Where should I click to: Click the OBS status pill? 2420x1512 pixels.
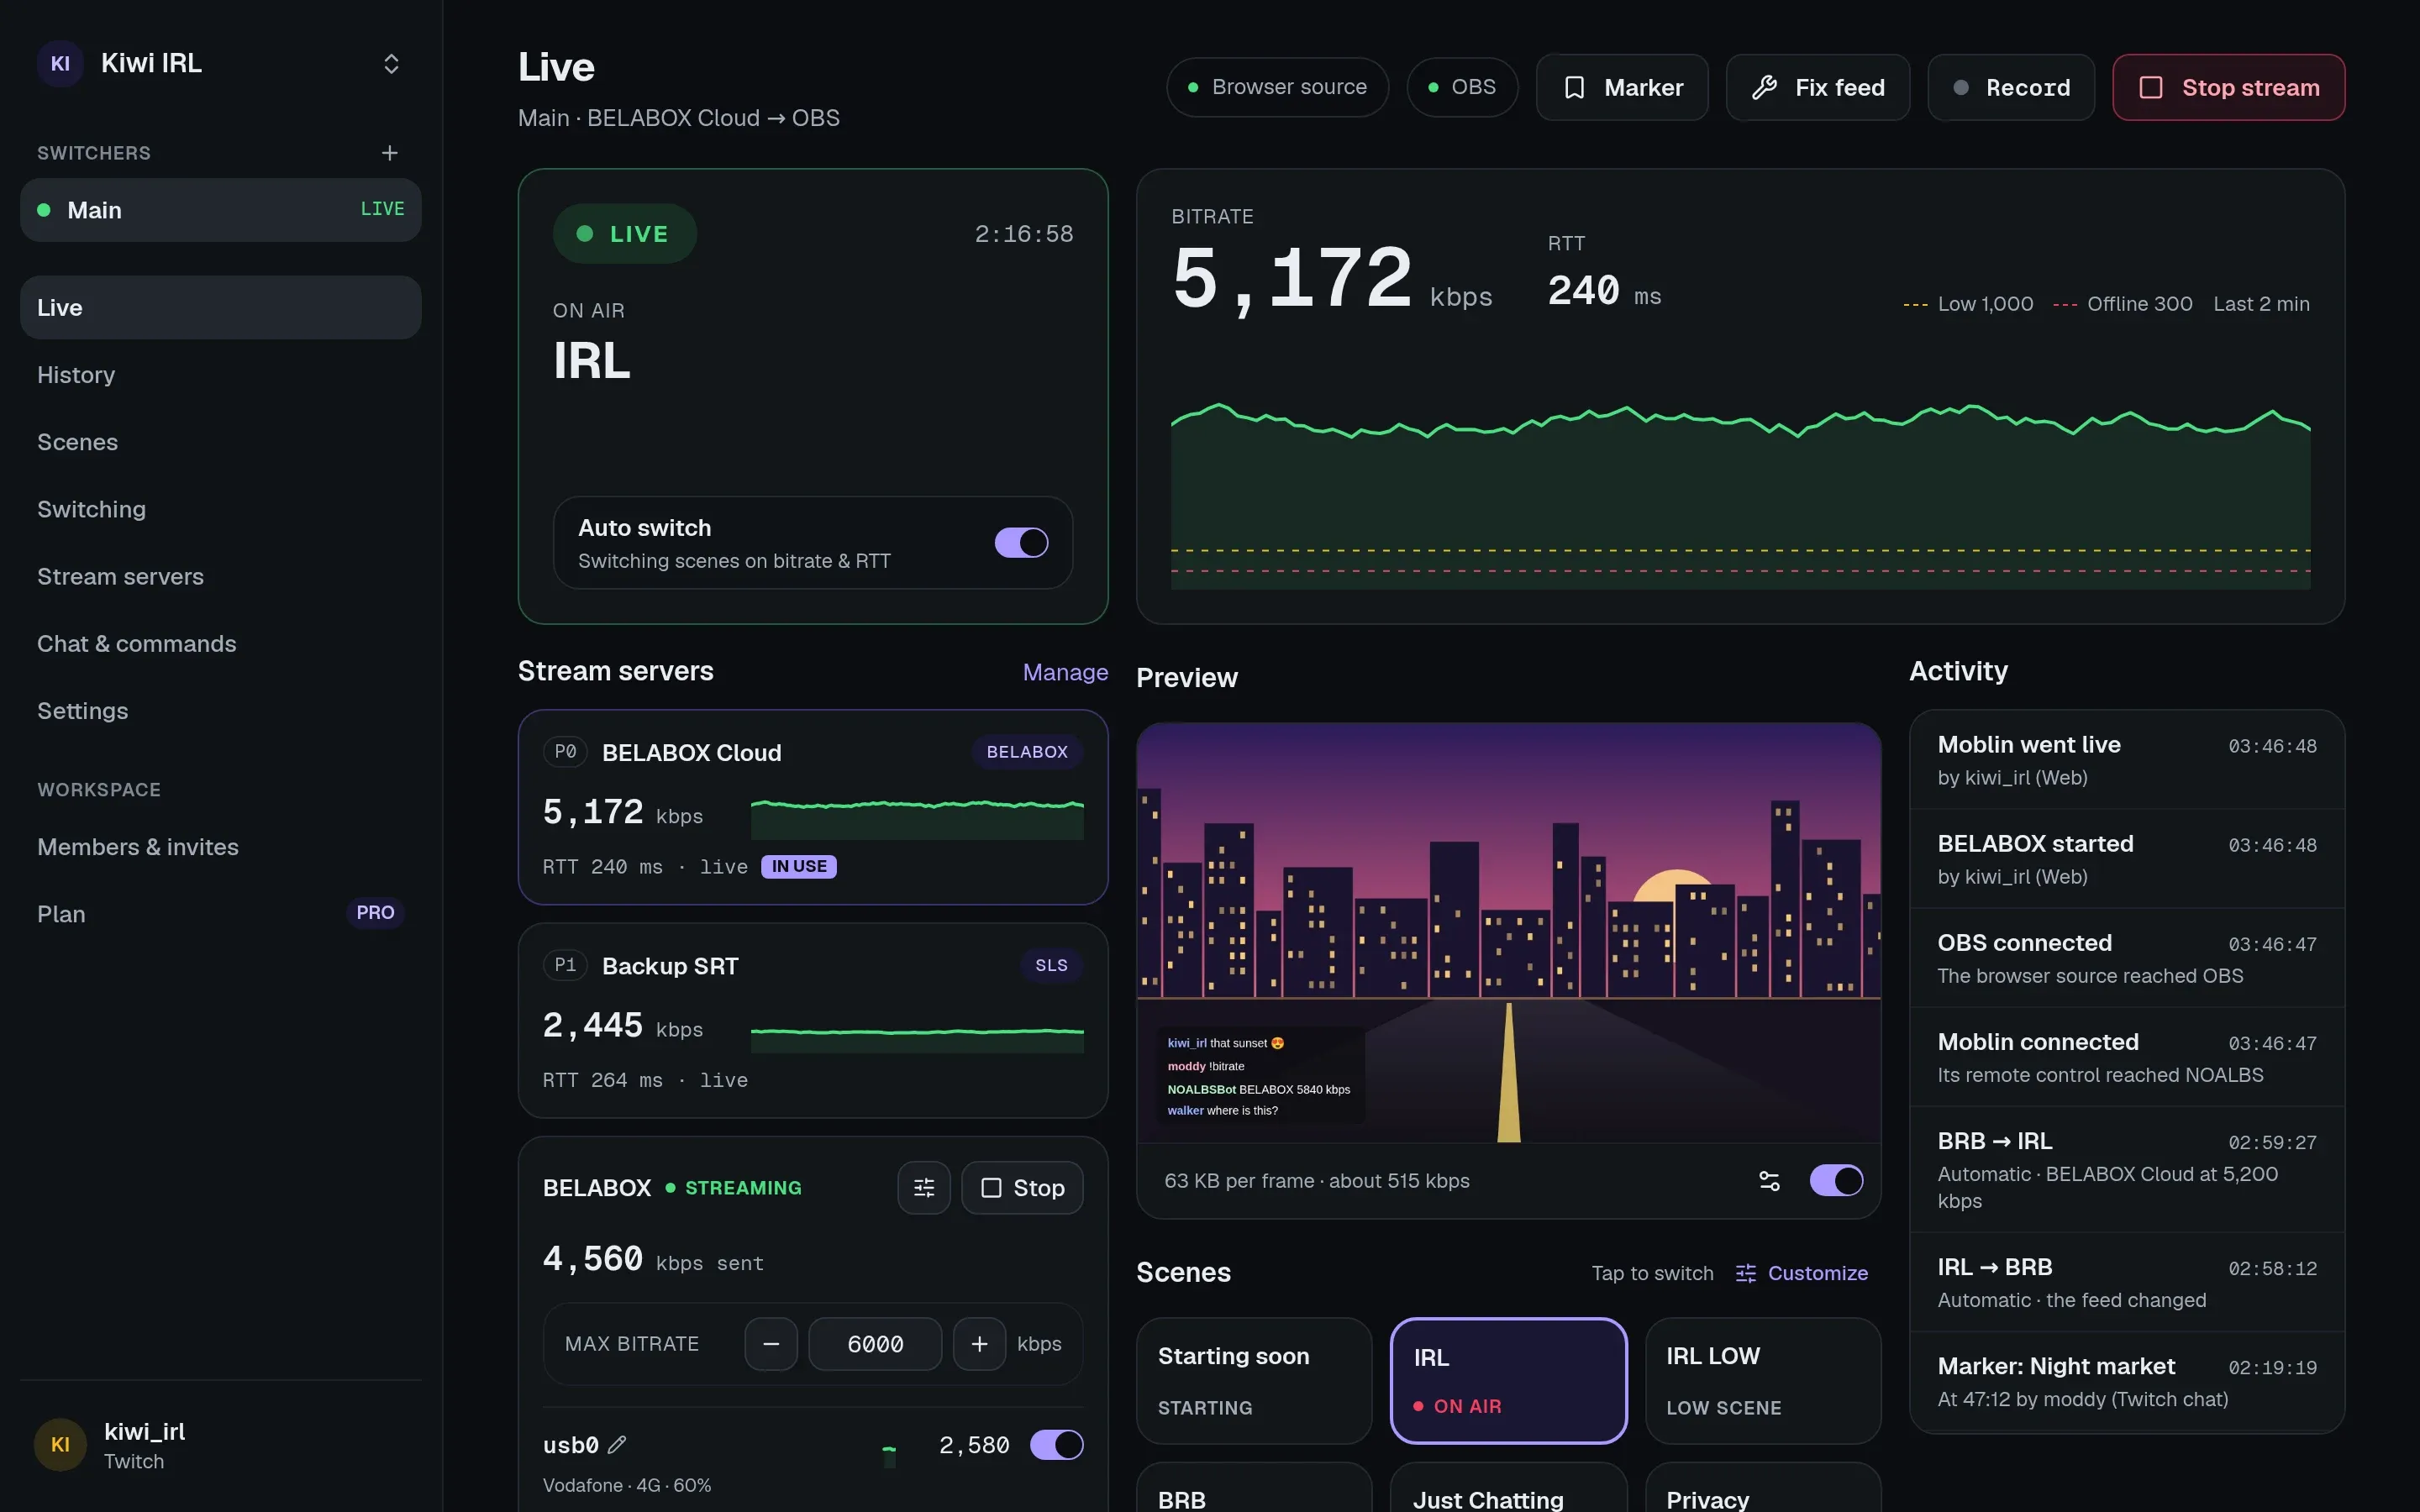pyautogui.click(x=1462, y=87)
